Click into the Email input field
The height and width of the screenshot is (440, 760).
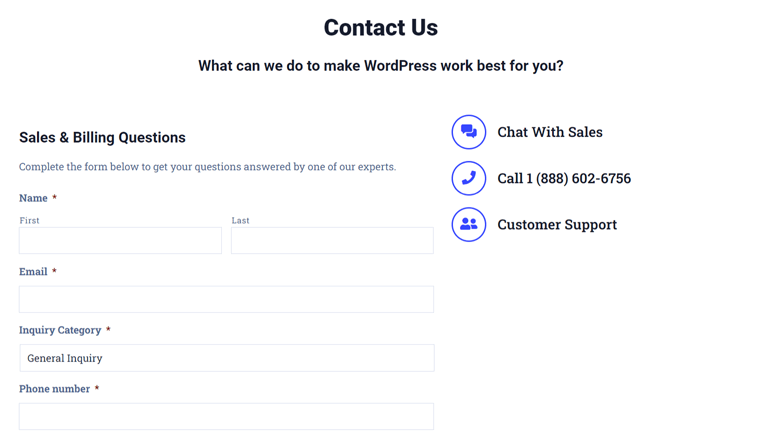226,299
